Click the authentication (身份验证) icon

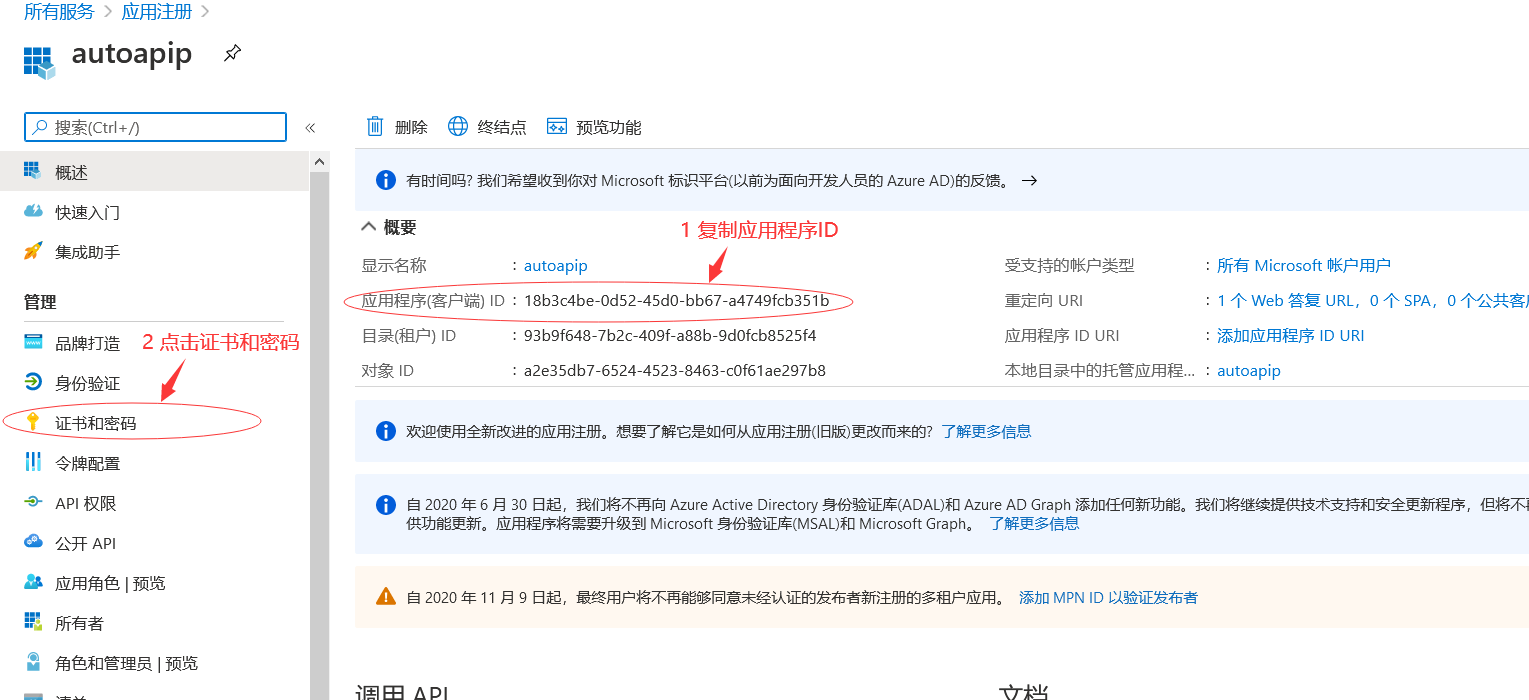click(x=33, y=382)
